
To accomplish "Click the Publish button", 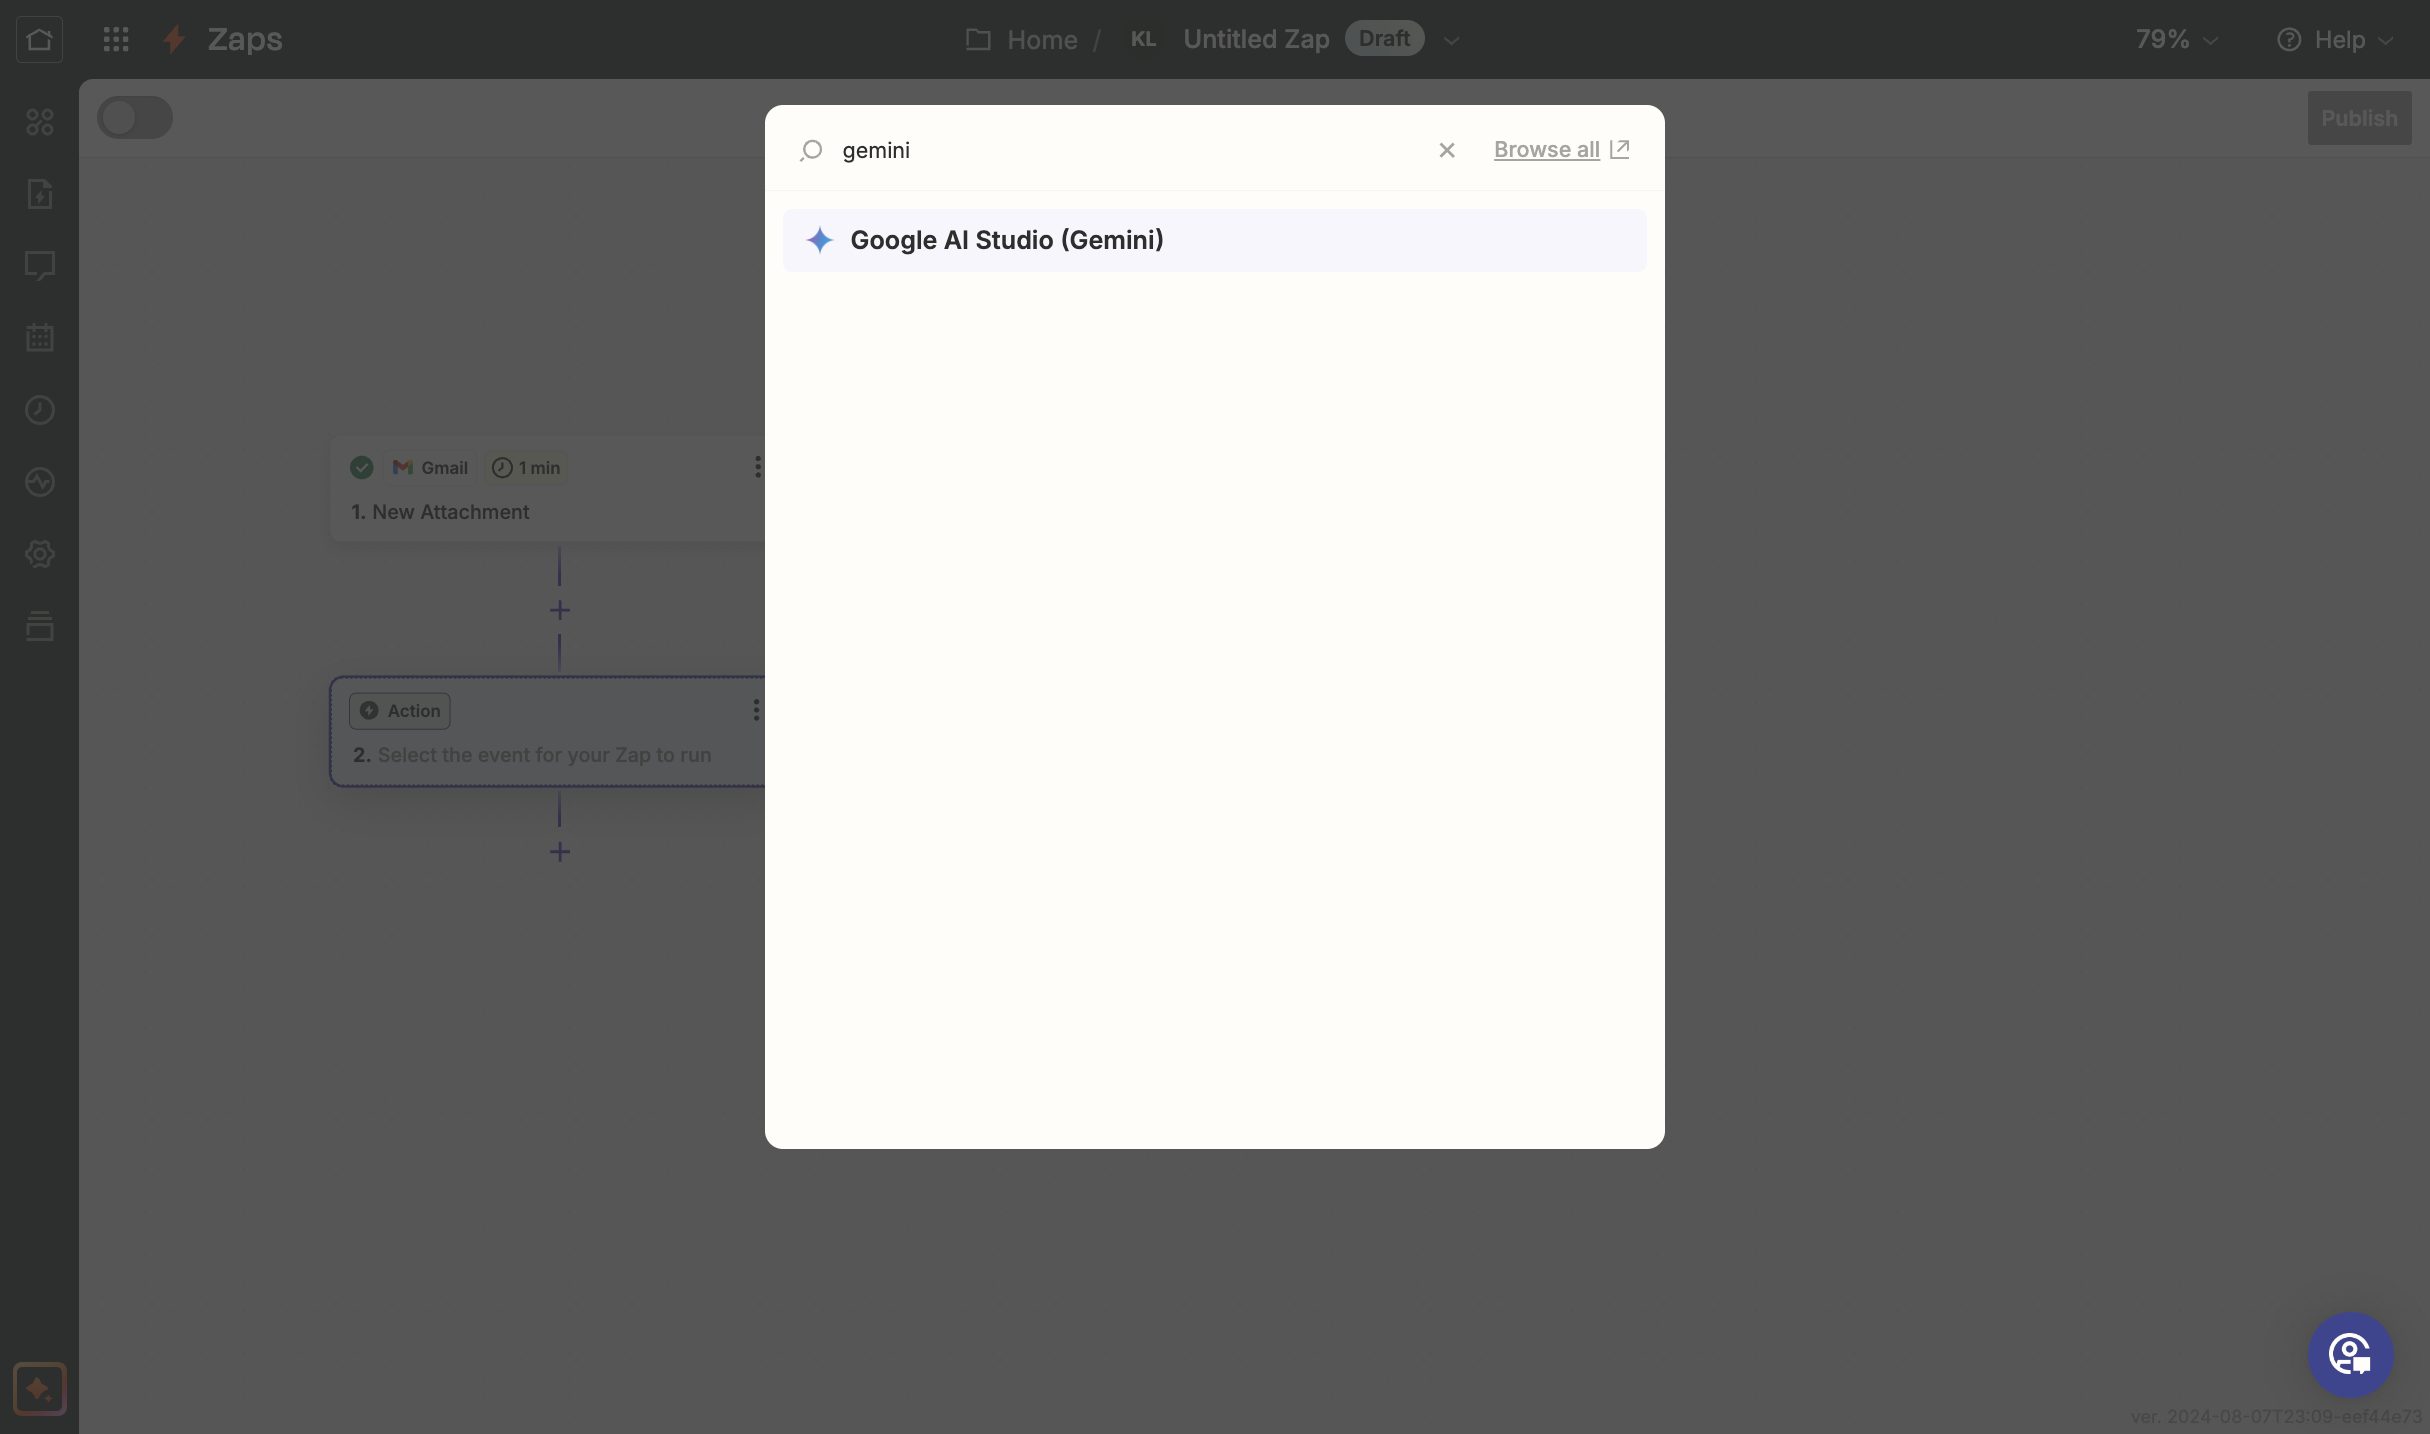I will coord(2359,118).
